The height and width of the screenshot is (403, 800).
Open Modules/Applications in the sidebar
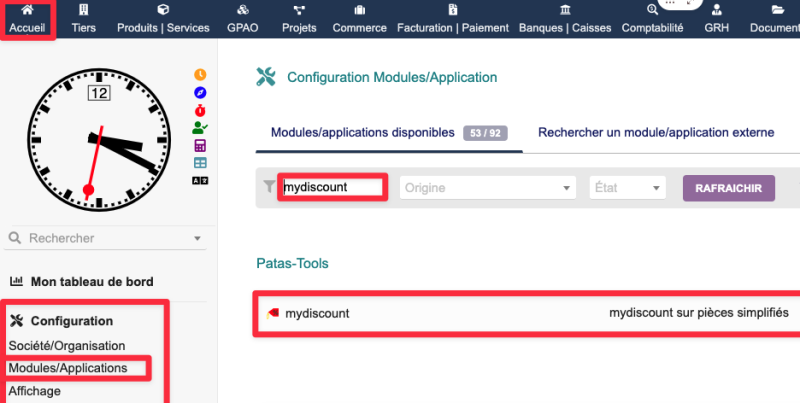[x=68, y=368]
